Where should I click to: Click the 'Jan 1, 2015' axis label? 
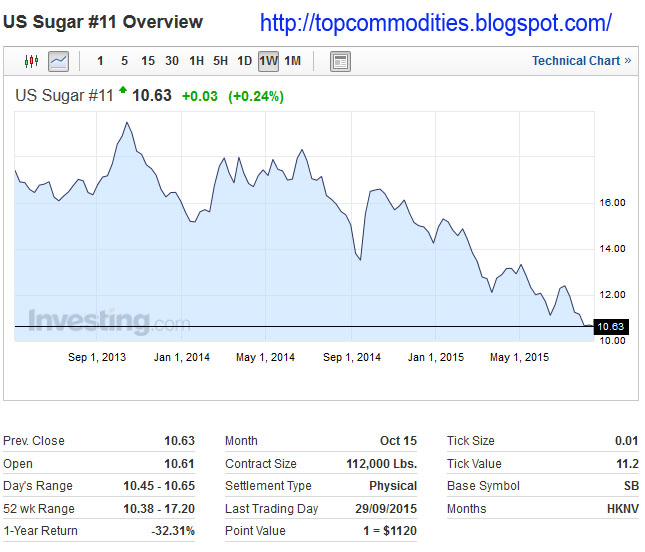point(436,357)
